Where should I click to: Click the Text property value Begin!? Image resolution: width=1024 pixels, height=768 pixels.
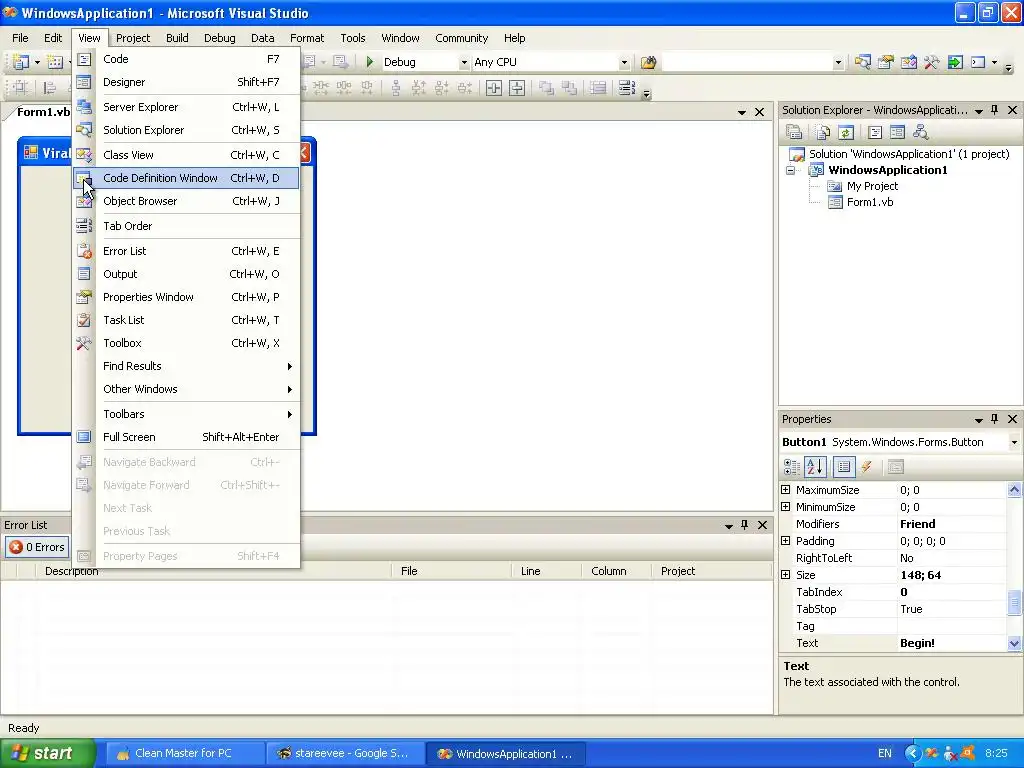tap(917, 643)
